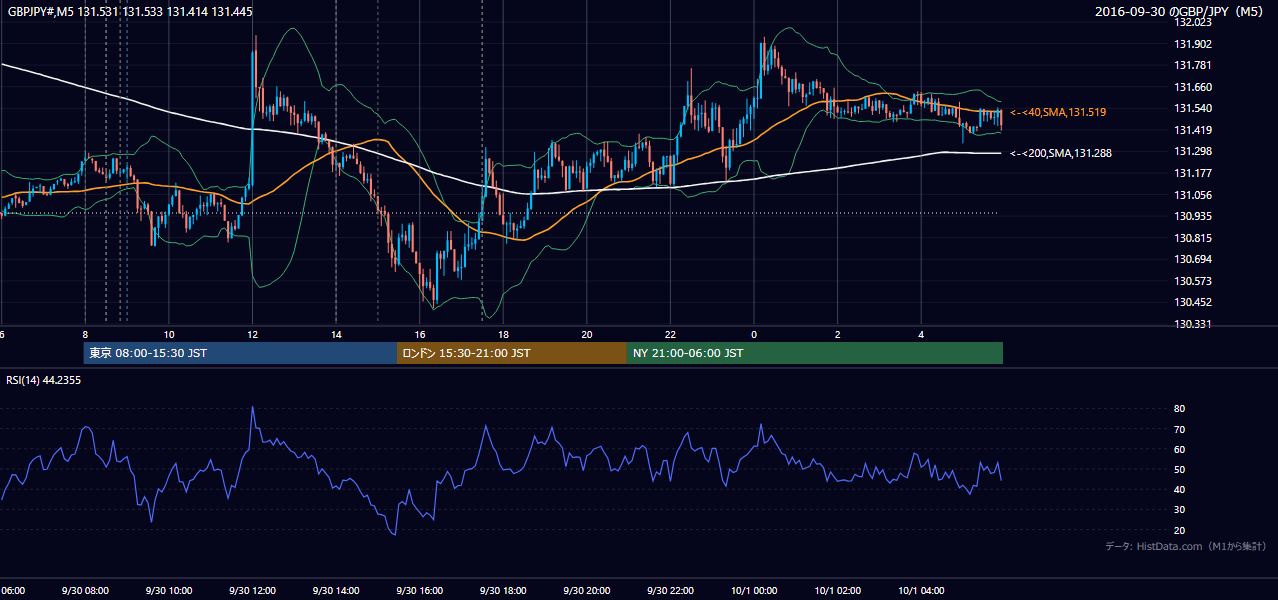The height and width of the screenshot is (600, 1278).
Task: Click price axis label 131.660
Action: pos(1192,87)
